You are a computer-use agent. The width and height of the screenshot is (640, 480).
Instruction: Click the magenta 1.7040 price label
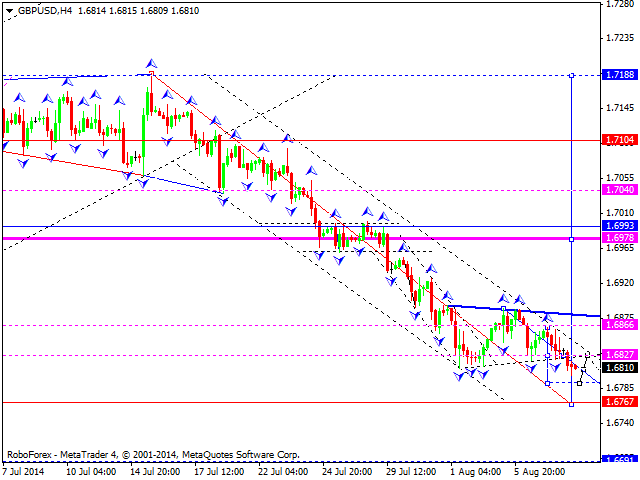(x=620, y=189)
